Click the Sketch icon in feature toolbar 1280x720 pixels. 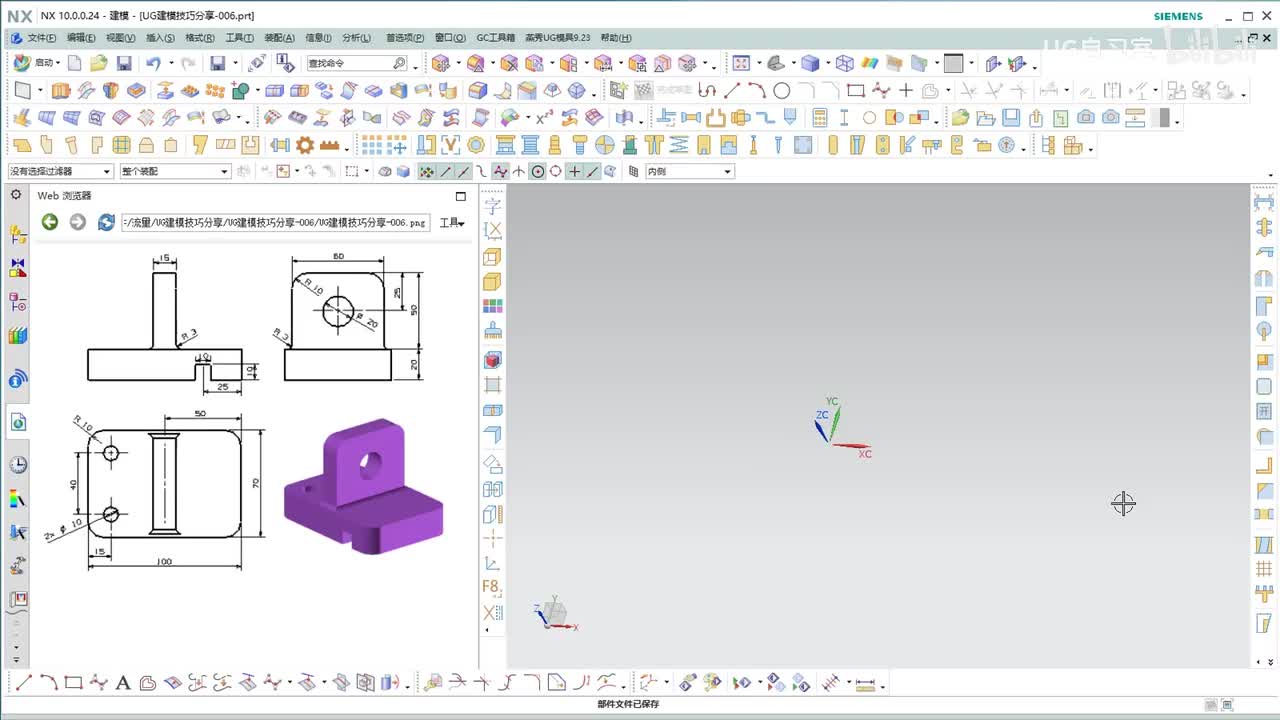23,90
